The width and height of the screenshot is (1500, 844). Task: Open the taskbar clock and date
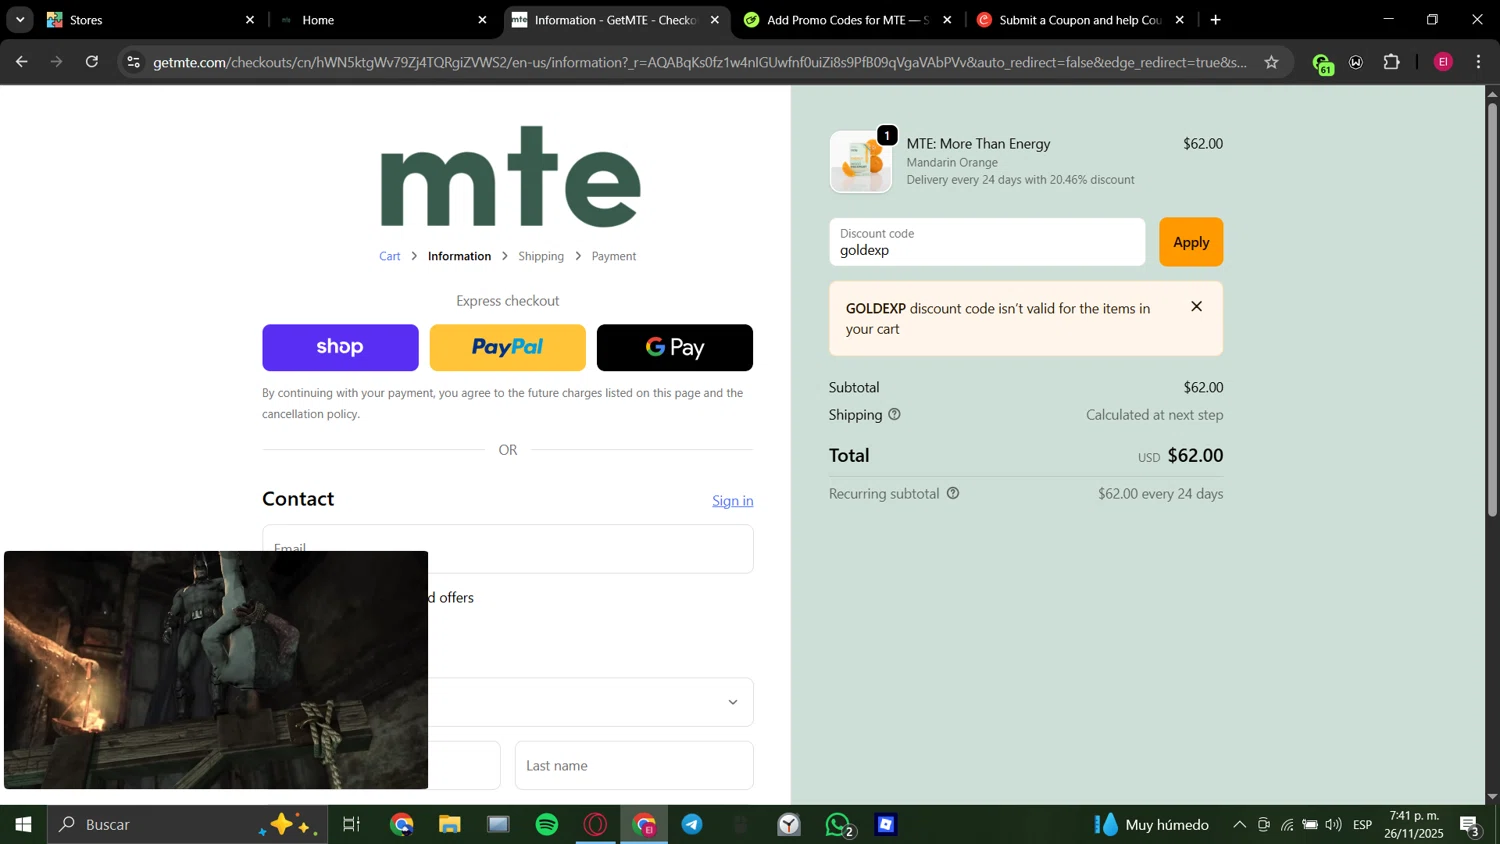tap(1414, 824)
